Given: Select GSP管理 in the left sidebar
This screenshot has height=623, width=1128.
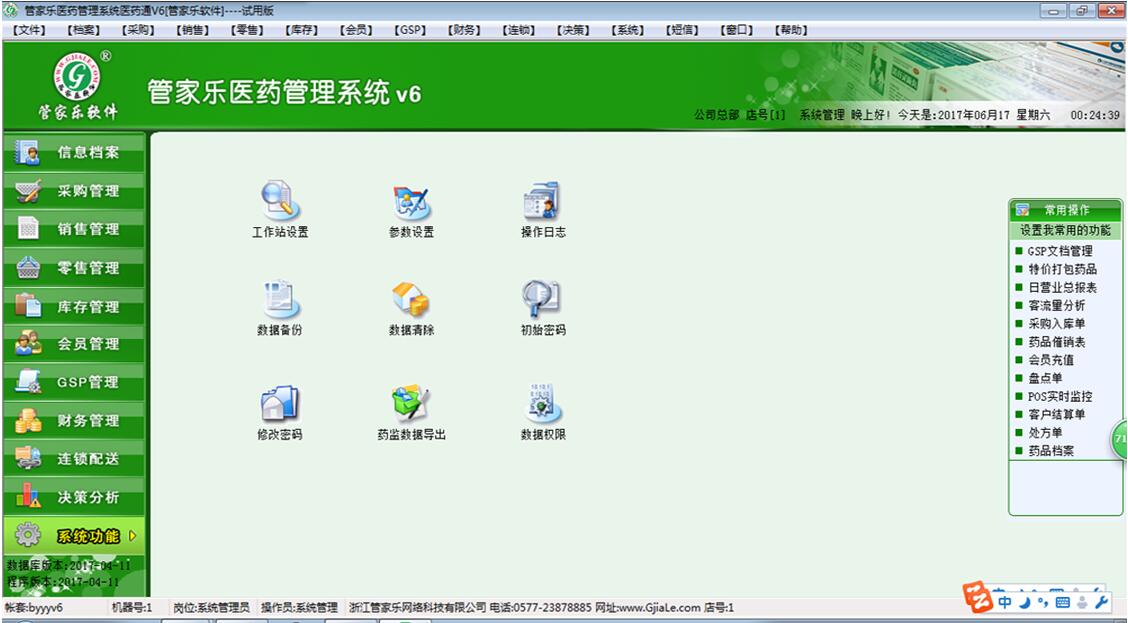Looking at the screenshot, I should click(74, 382).
